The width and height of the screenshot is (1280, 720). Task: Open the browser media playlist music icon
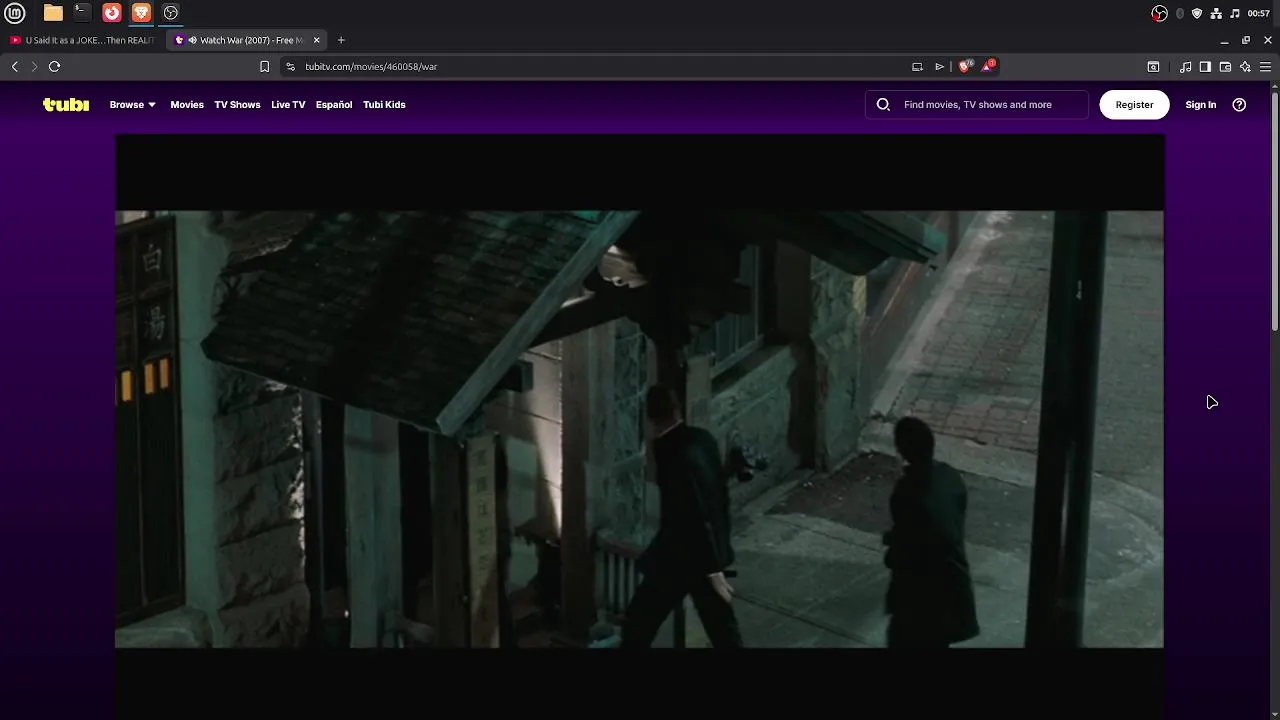click(1185, 67)
